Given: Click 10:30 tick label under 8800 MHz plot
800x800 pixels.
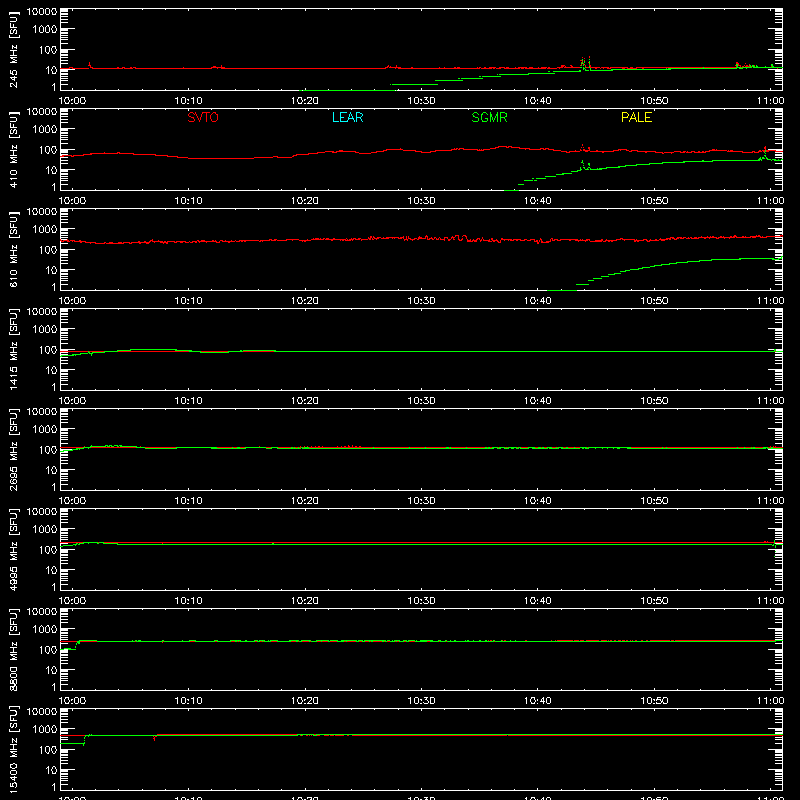Looking at the screenshot, I should pos(421,701).
